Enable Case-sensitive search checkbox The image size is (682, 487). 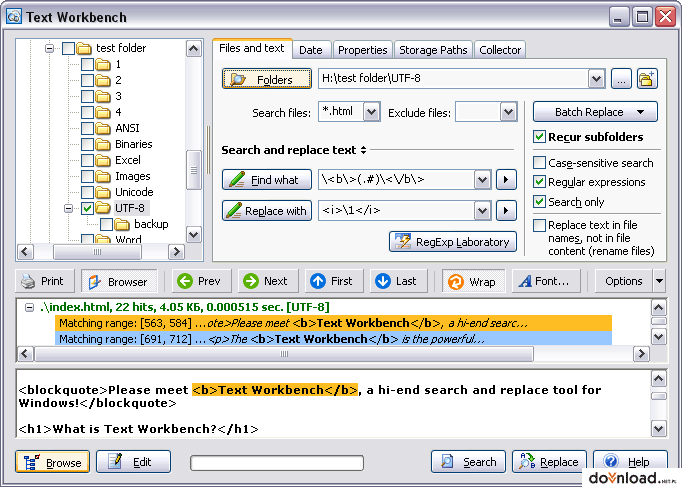point(539,163)
